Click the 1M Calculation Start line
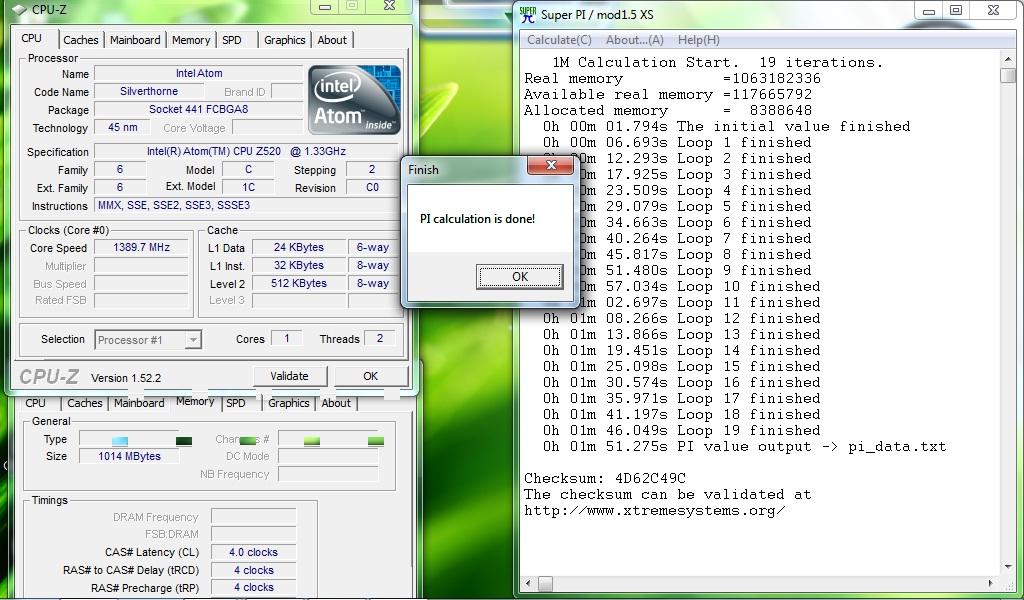1024x600 pixels. (717, 63)
